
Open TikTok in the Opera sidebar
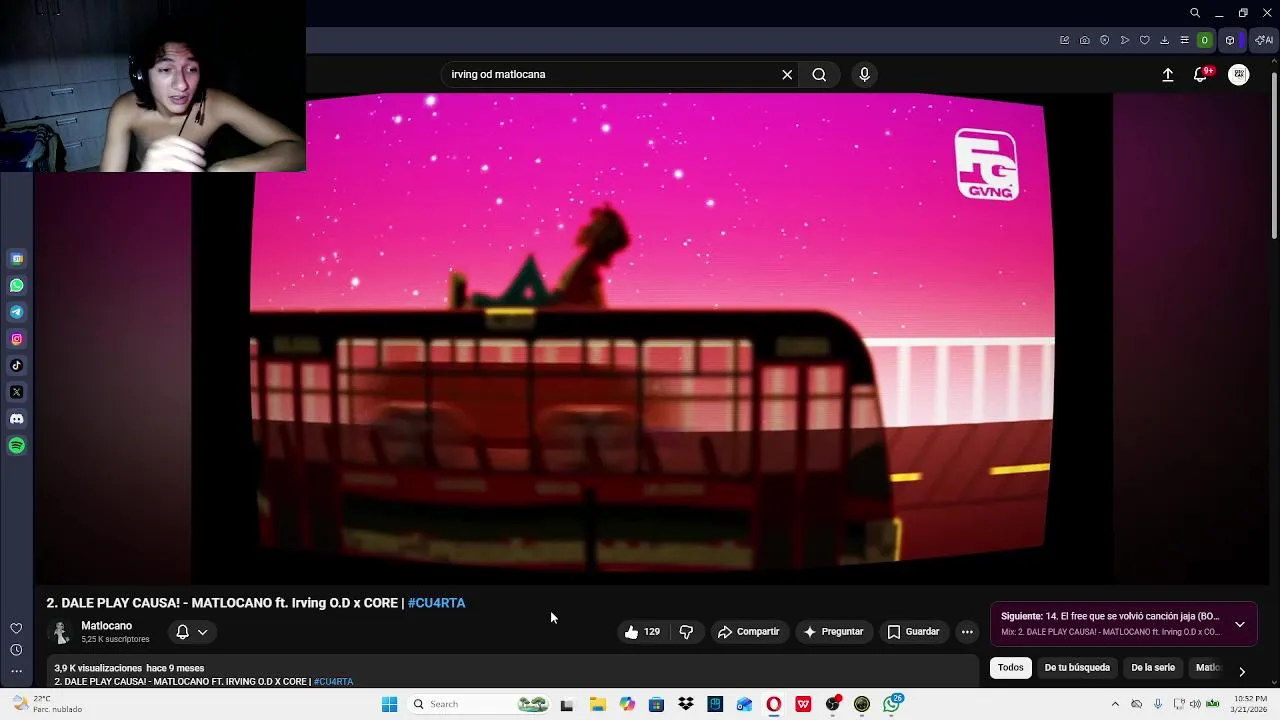point(17,366)
